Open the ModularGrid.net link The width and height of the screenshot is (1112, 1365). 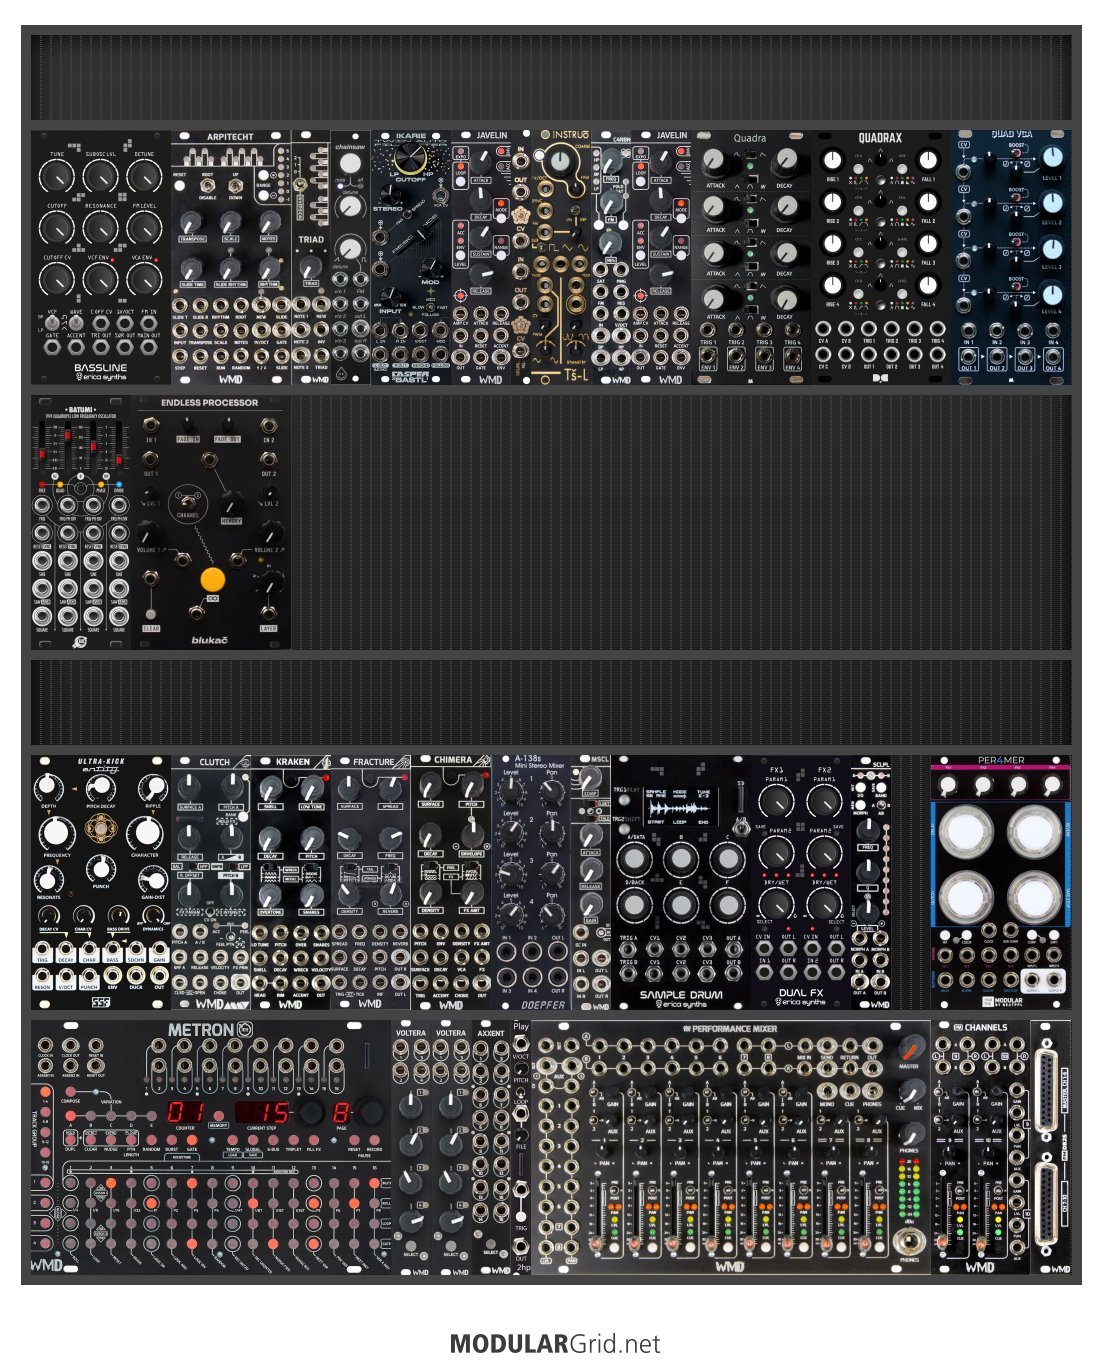555,1344
